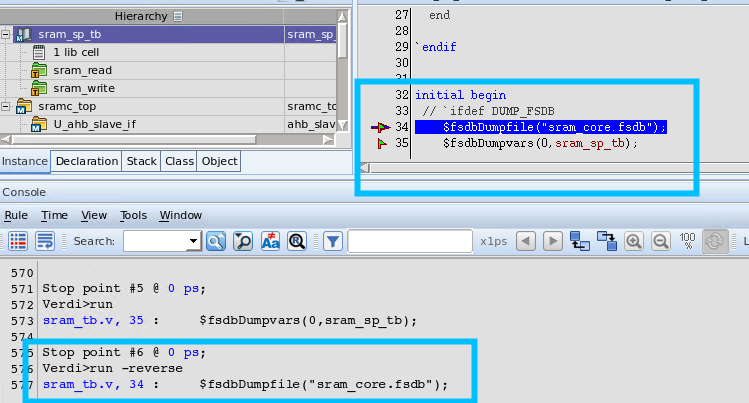Click the Hierarchy panel menu icon
The height and width of the screenshot is (403, 749).
tap(179, 16)
